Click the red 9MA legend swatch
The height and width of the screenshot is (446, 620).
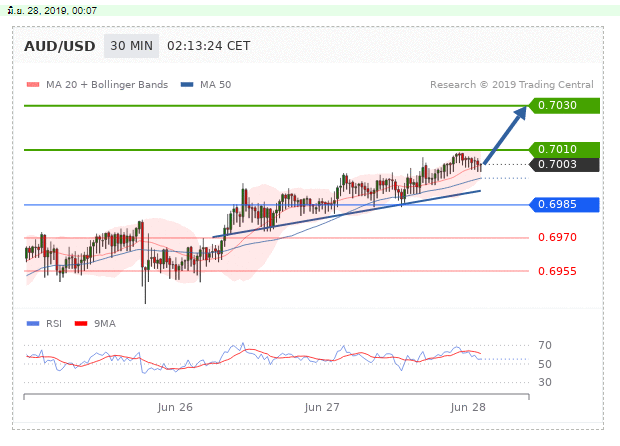[81, 324]
